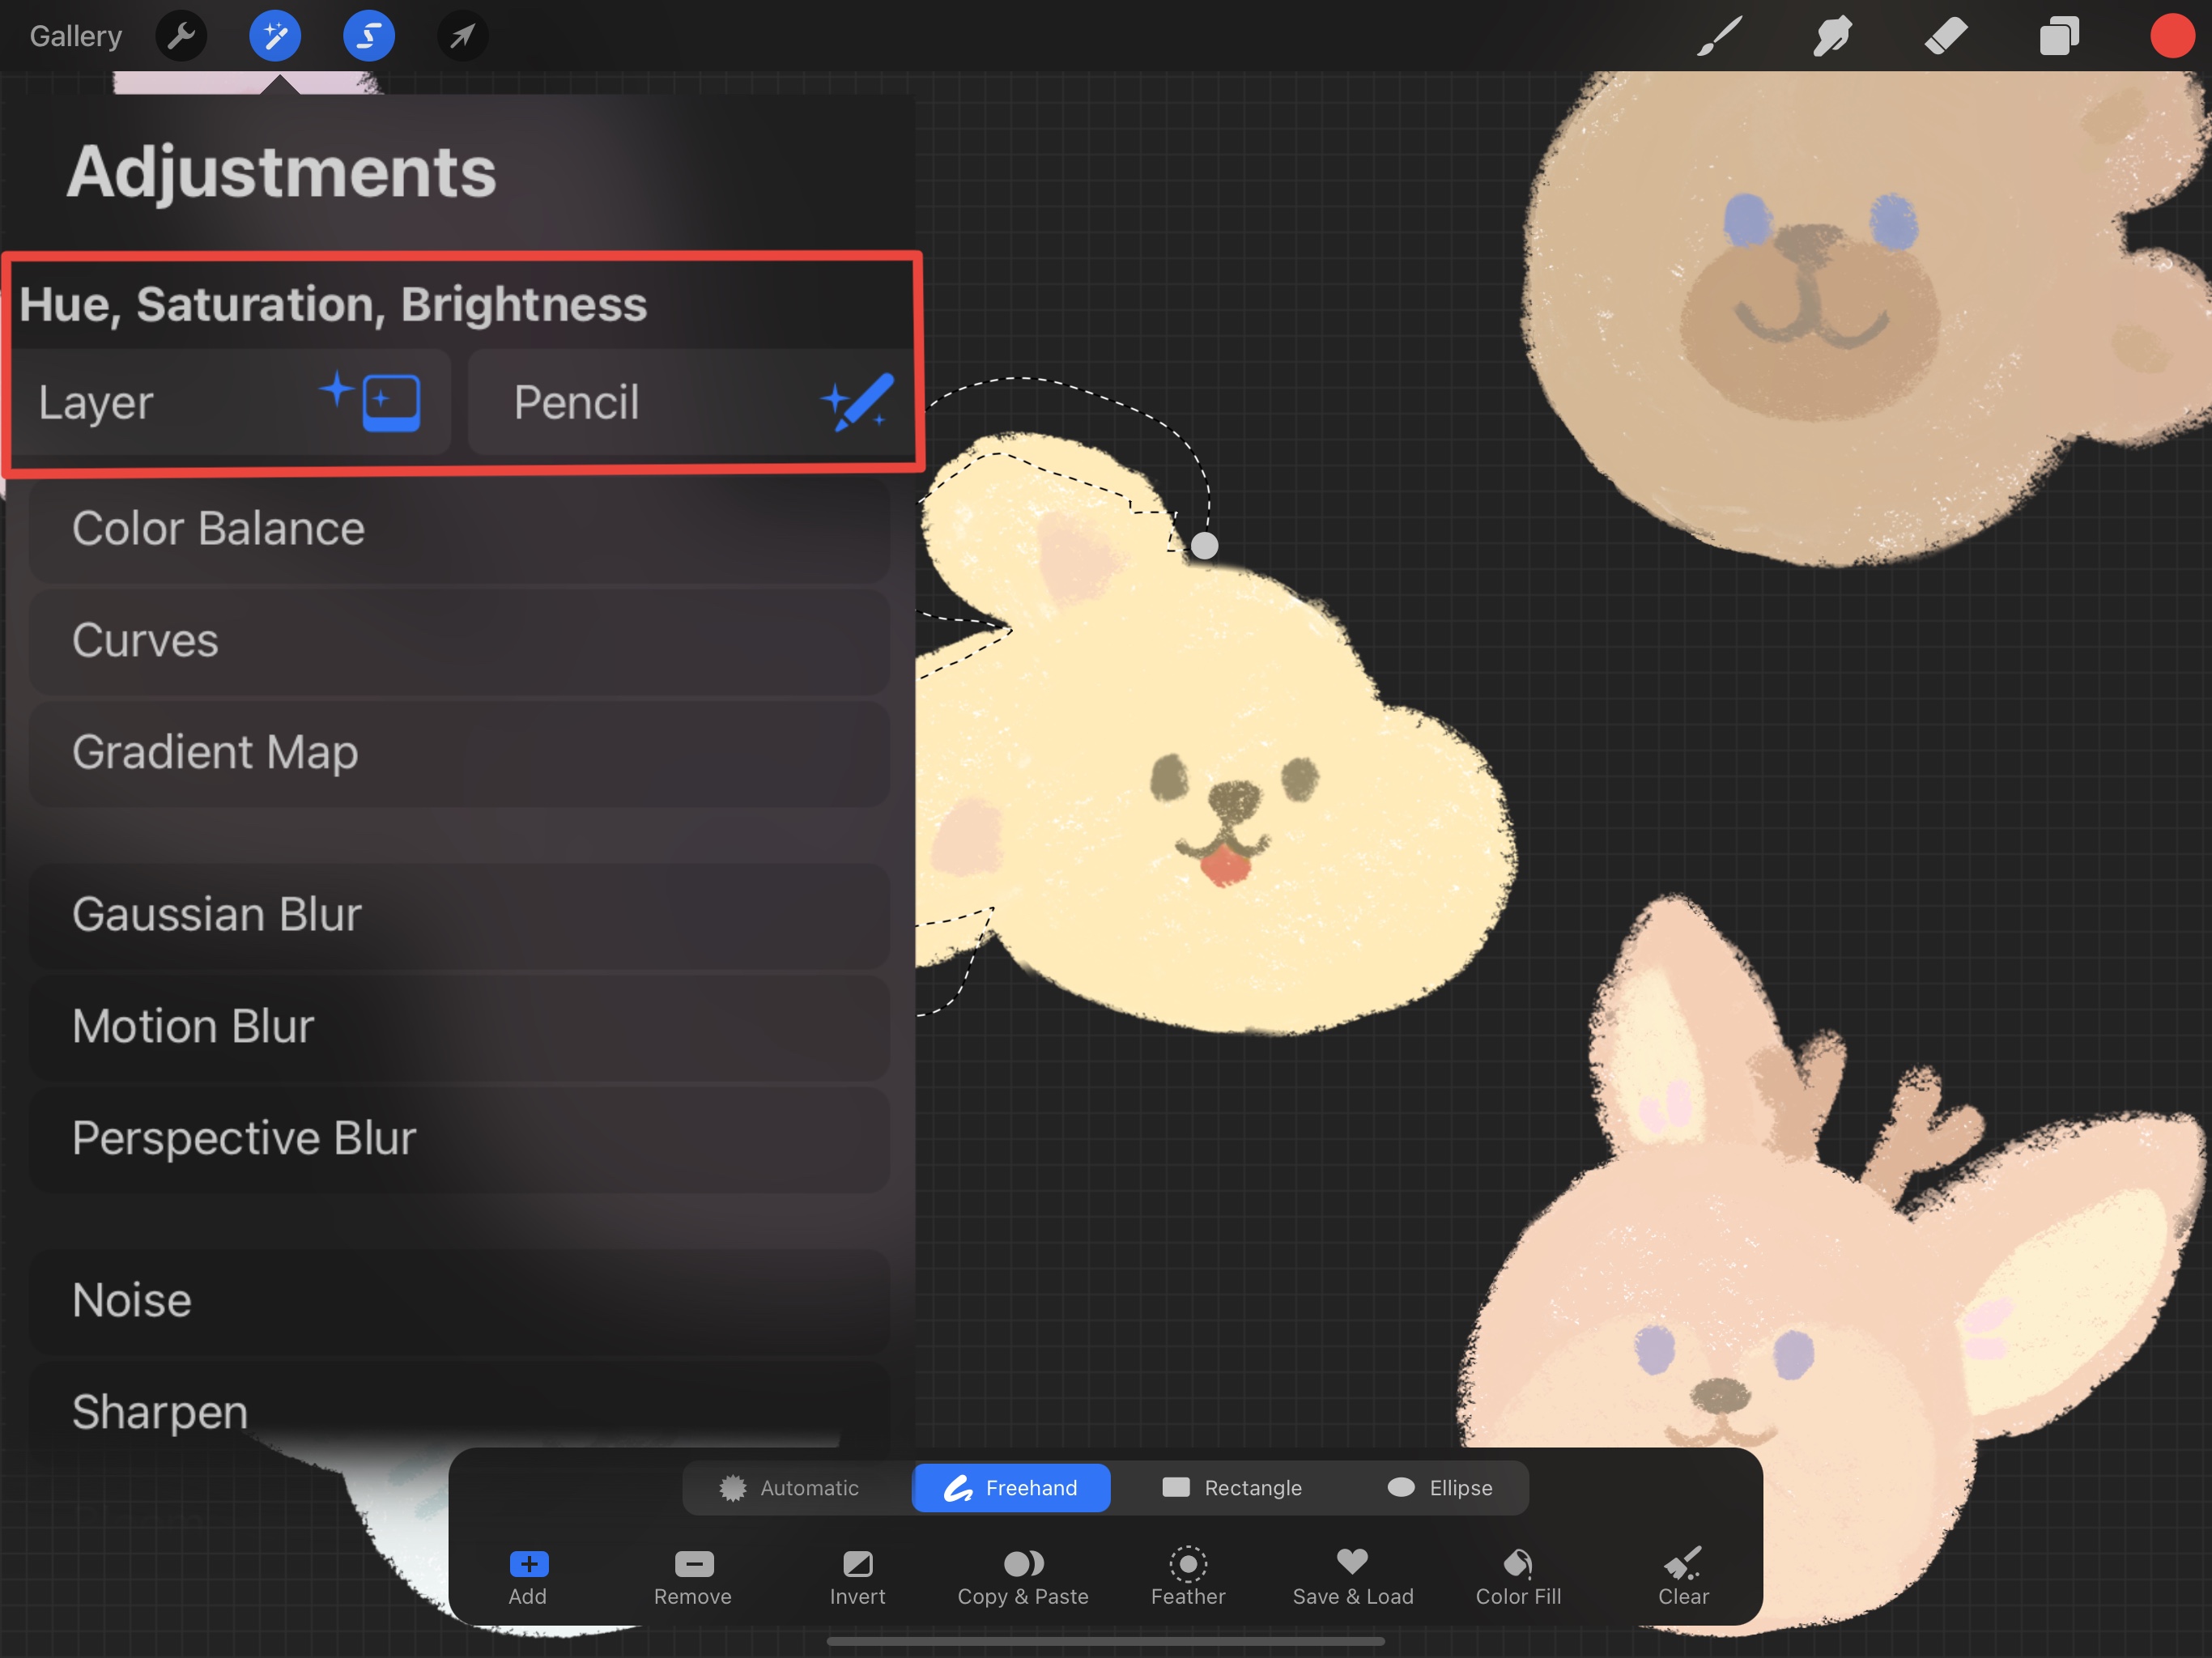This screenshot has height=1658, width=2212.
Task: Toggle Color Fill for selection
Action: pyautogui.click(x=1518, y=1578)
